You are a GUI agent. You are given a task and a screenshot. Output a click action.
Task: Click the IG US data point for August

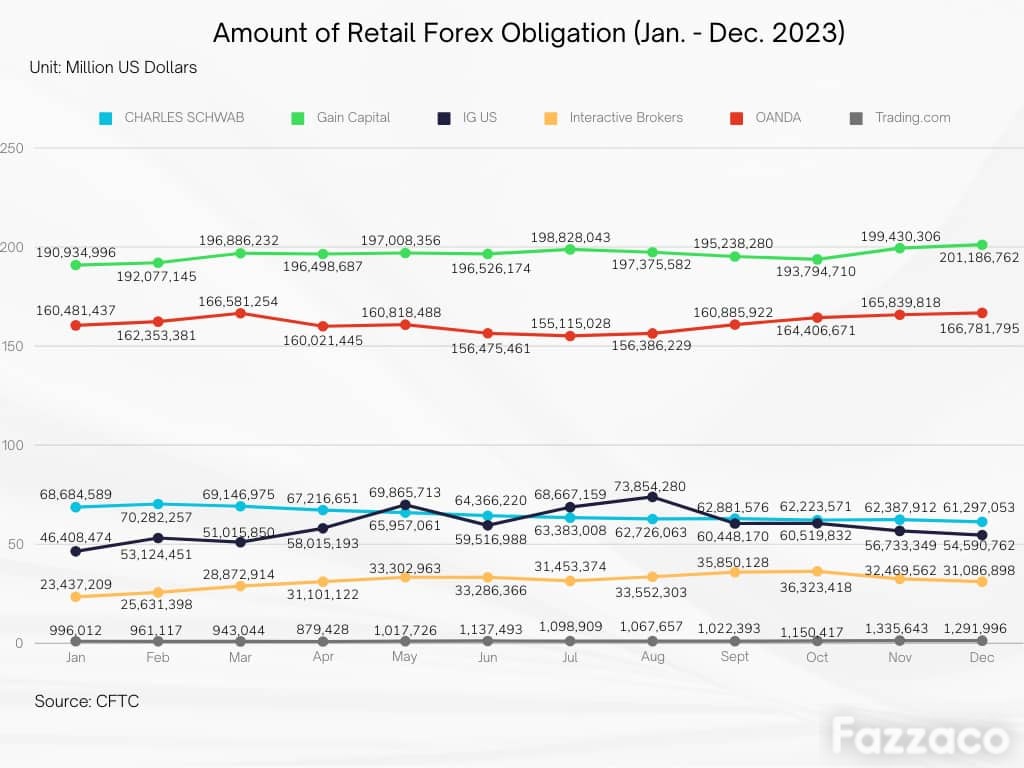pyautogui.click(x=652, y=497)
